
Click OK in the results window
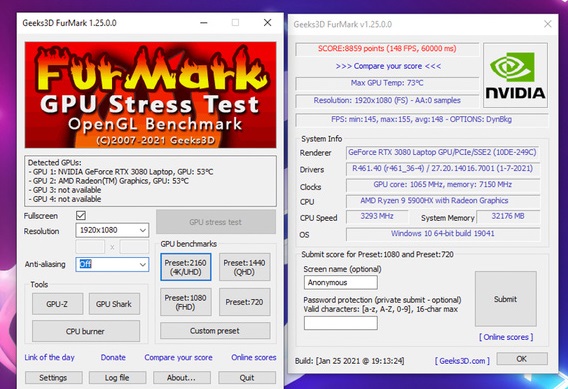click(x=522, y=359)
